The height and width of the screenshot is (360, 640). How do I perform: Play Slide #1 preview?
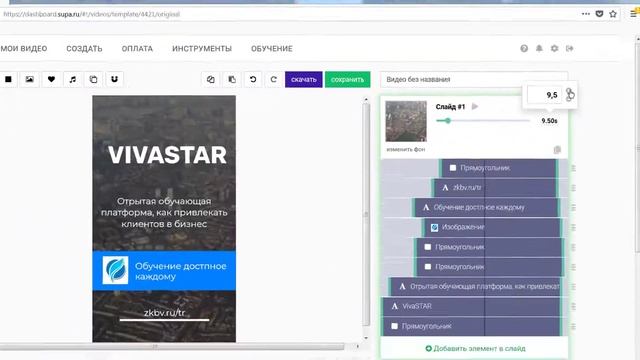475,107
